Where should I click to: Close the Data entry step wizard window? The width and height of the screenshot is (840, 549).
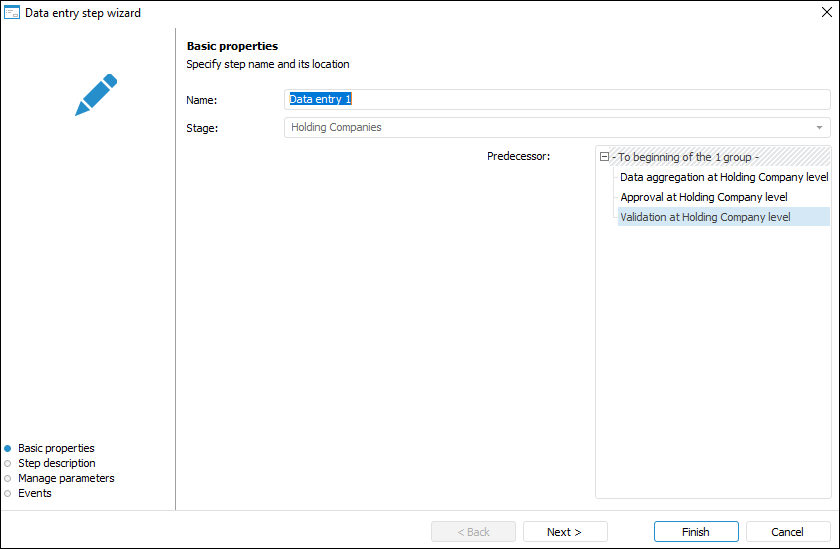pos(826,13)
